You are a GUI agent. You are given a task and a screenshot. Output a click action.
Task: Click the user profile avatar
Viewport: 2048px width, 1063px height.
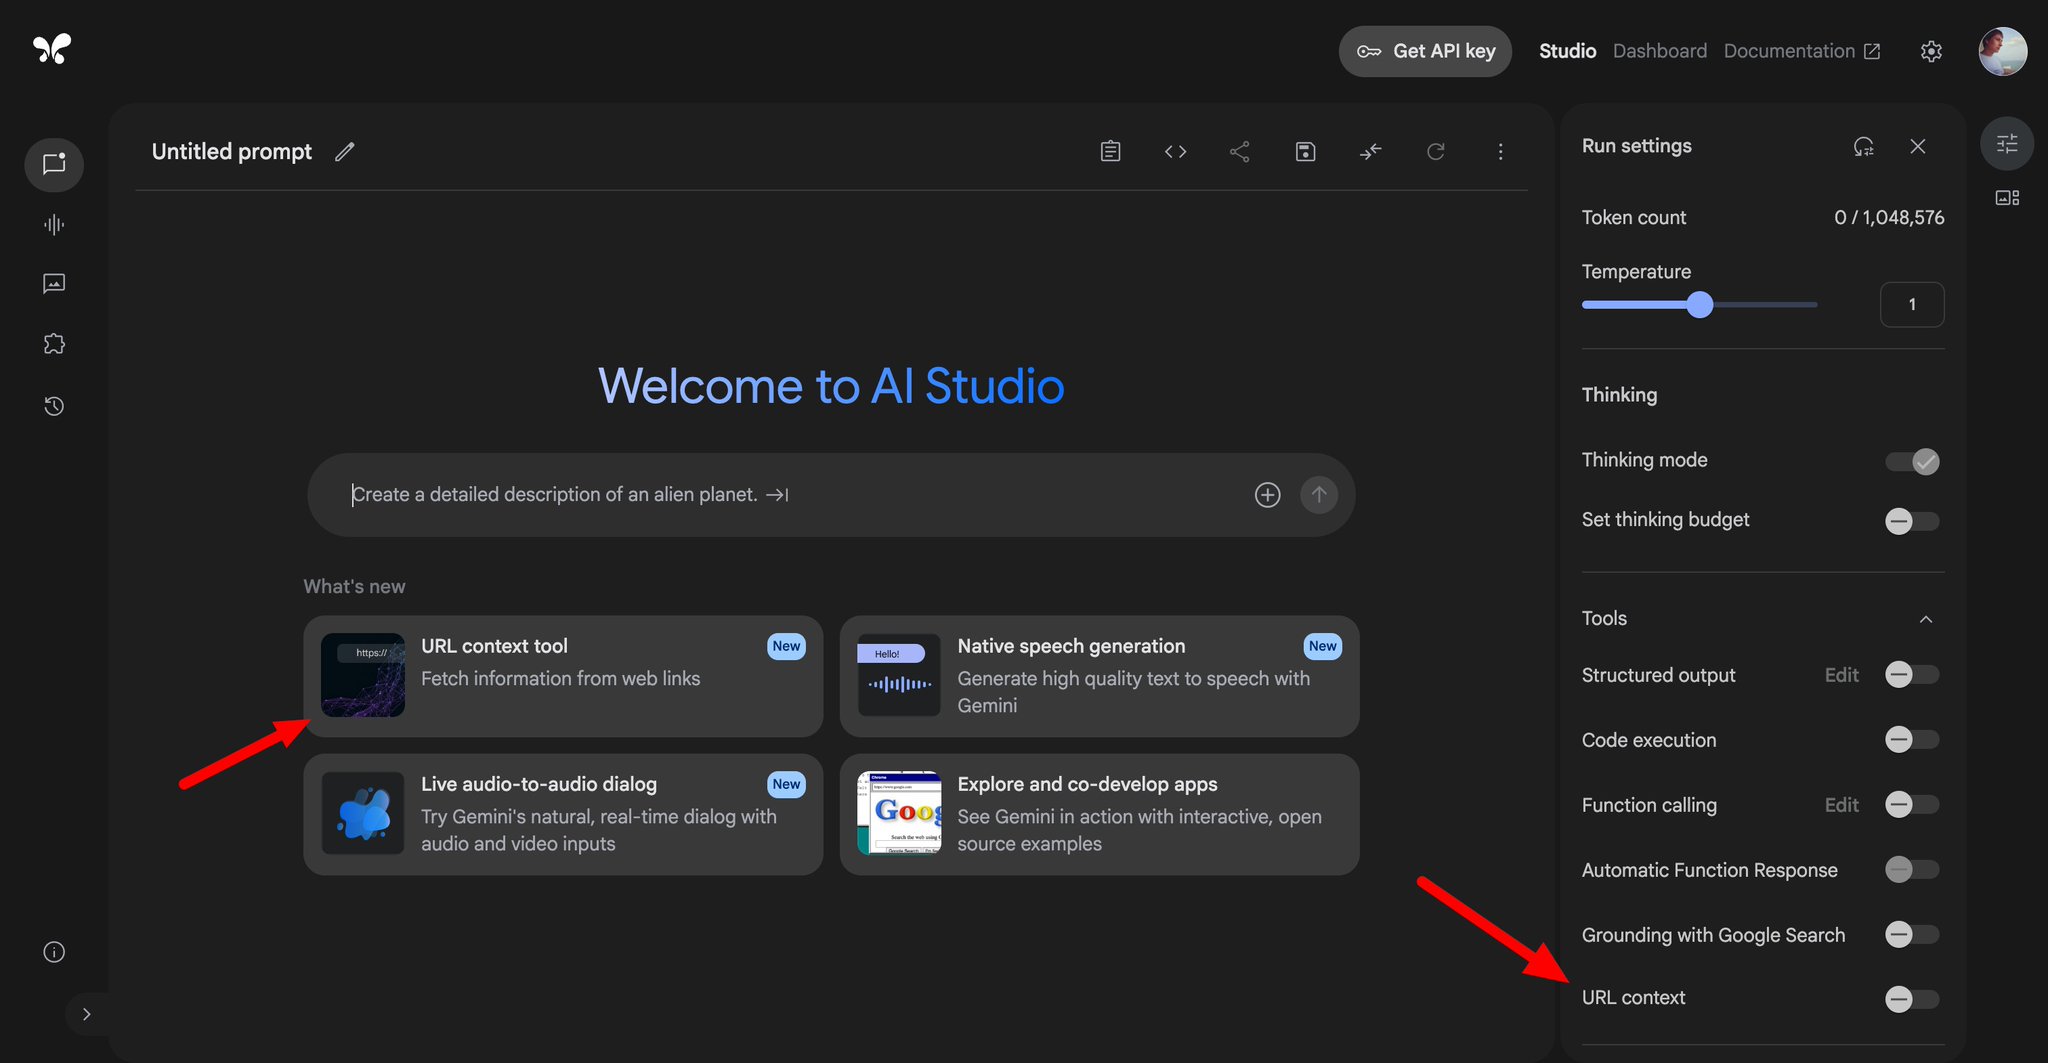click(x=2003, y=51)
